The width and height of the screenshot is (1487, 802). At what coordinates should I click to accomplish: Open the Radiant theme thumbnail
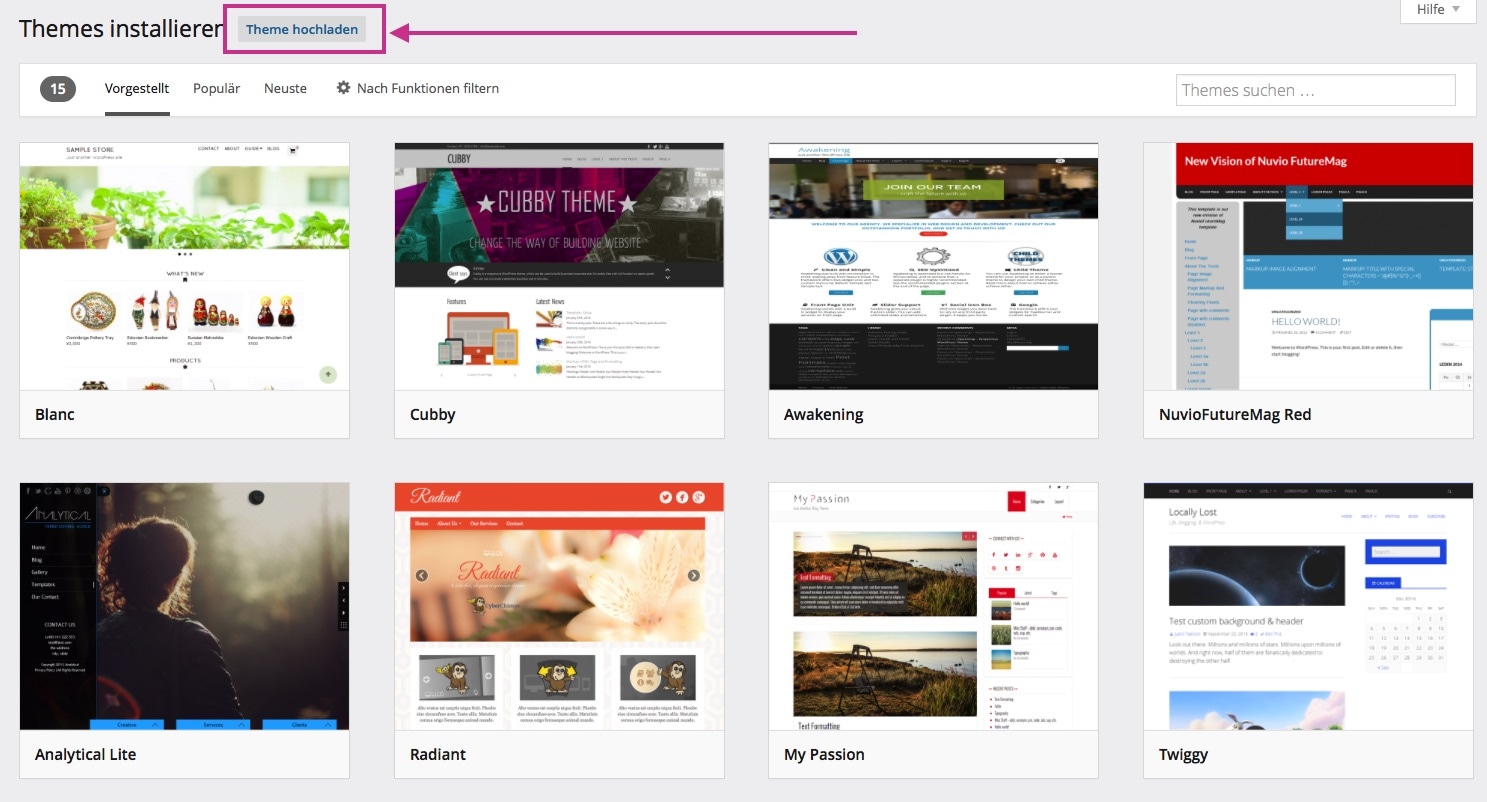559,606
